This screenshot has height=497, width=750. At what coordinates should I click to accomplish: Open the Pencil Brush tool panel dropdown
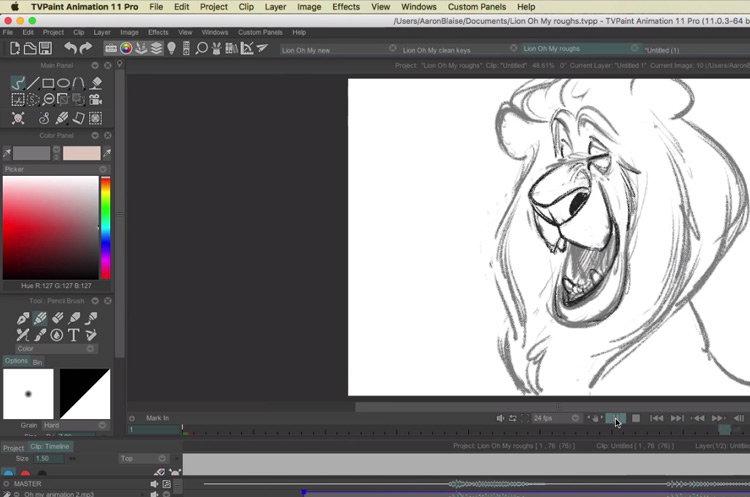(95, 301)
